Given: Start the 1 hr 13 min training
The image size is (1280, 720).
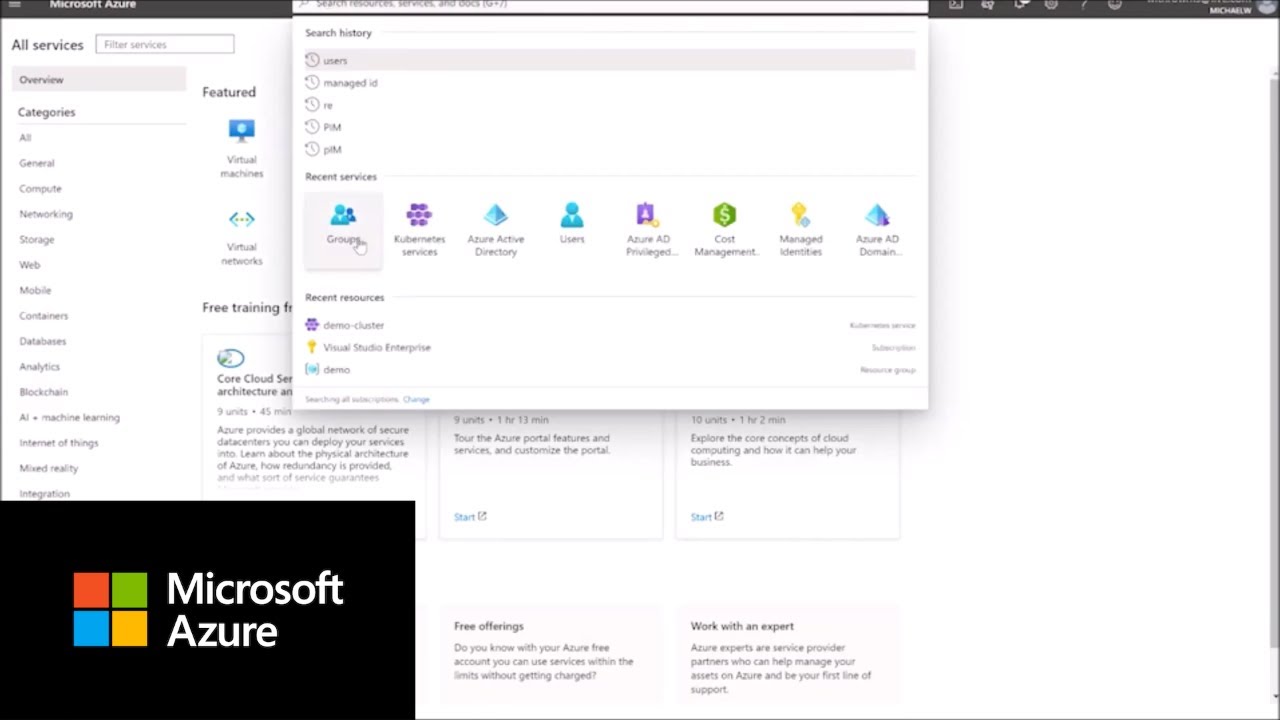Looking at the screenshot, I should pos(469,517).
